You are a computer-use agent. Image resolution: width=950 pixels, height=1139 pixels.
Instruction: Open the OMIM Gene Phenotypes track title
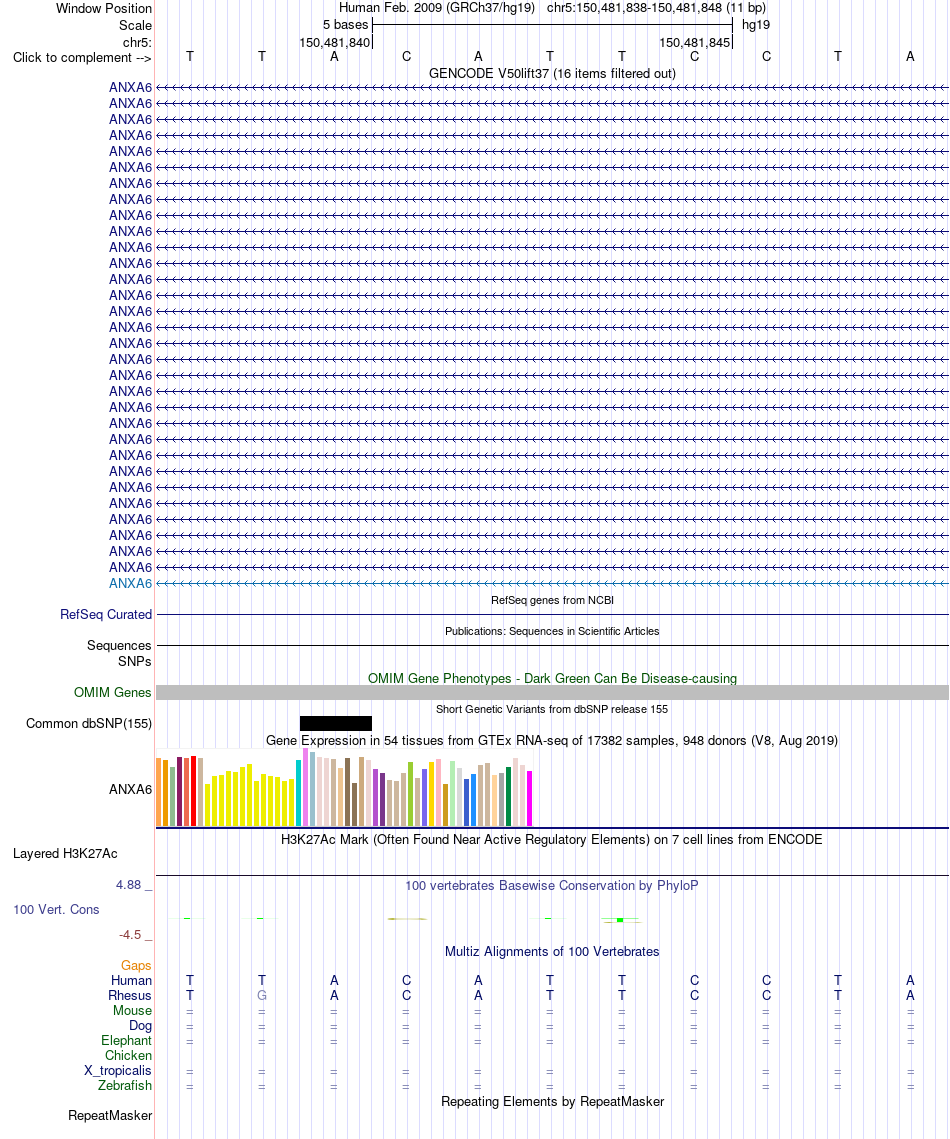click(x=552, y=678)
